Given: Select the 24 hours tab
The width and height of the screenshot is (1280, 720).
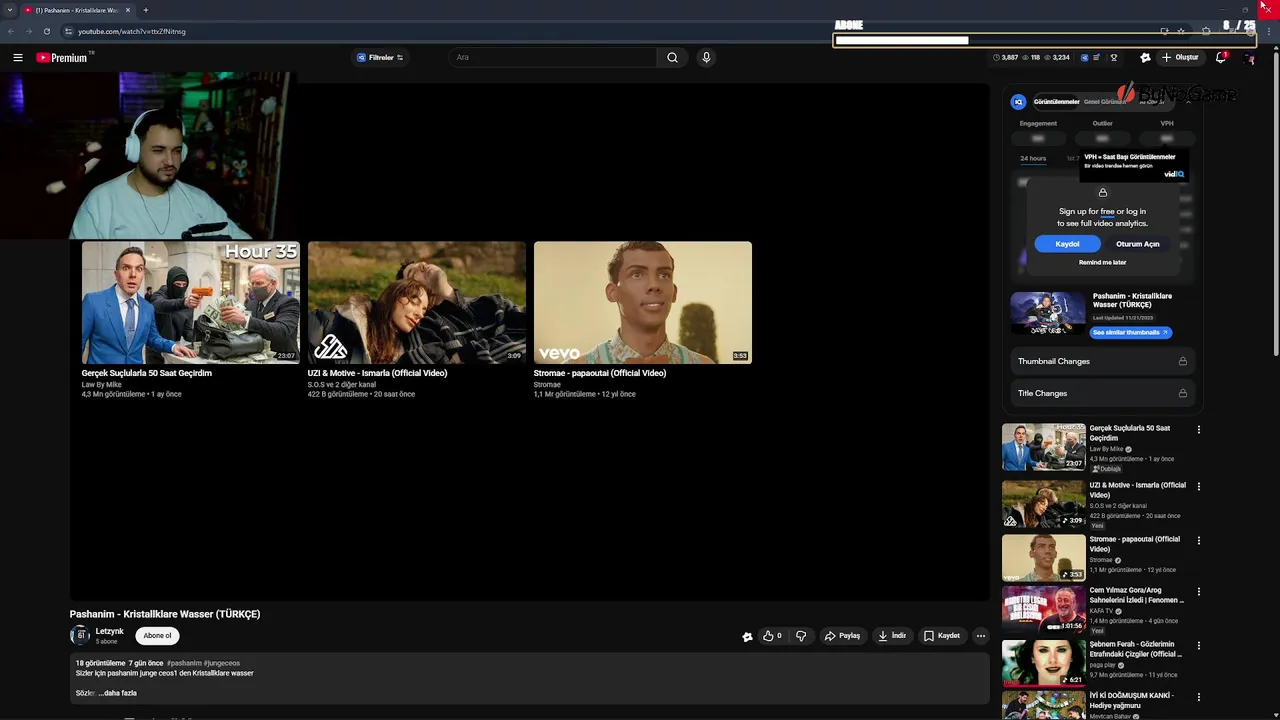Looking at the screenshot, I should [x=1033, y=158].
